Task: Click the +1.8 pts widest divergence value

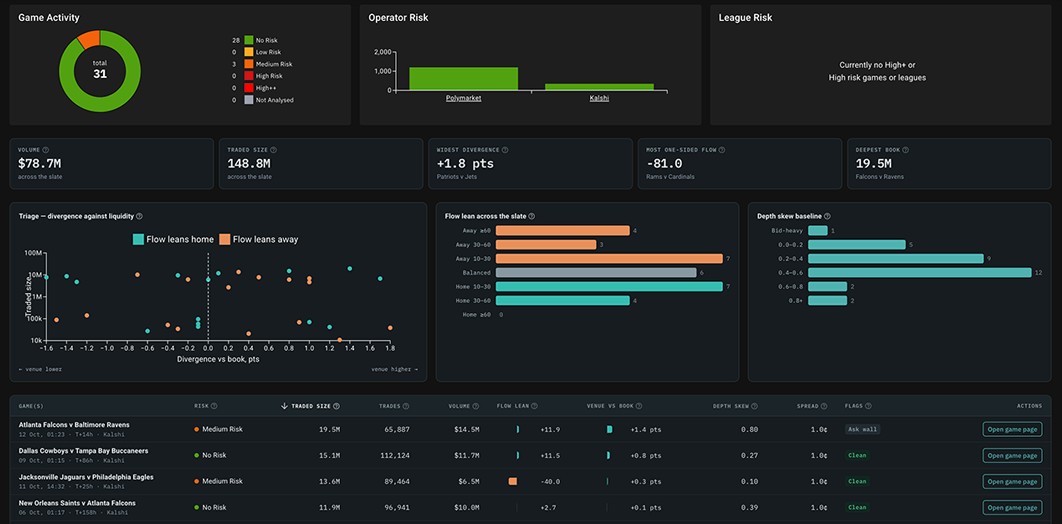Action: coord(465,164)
